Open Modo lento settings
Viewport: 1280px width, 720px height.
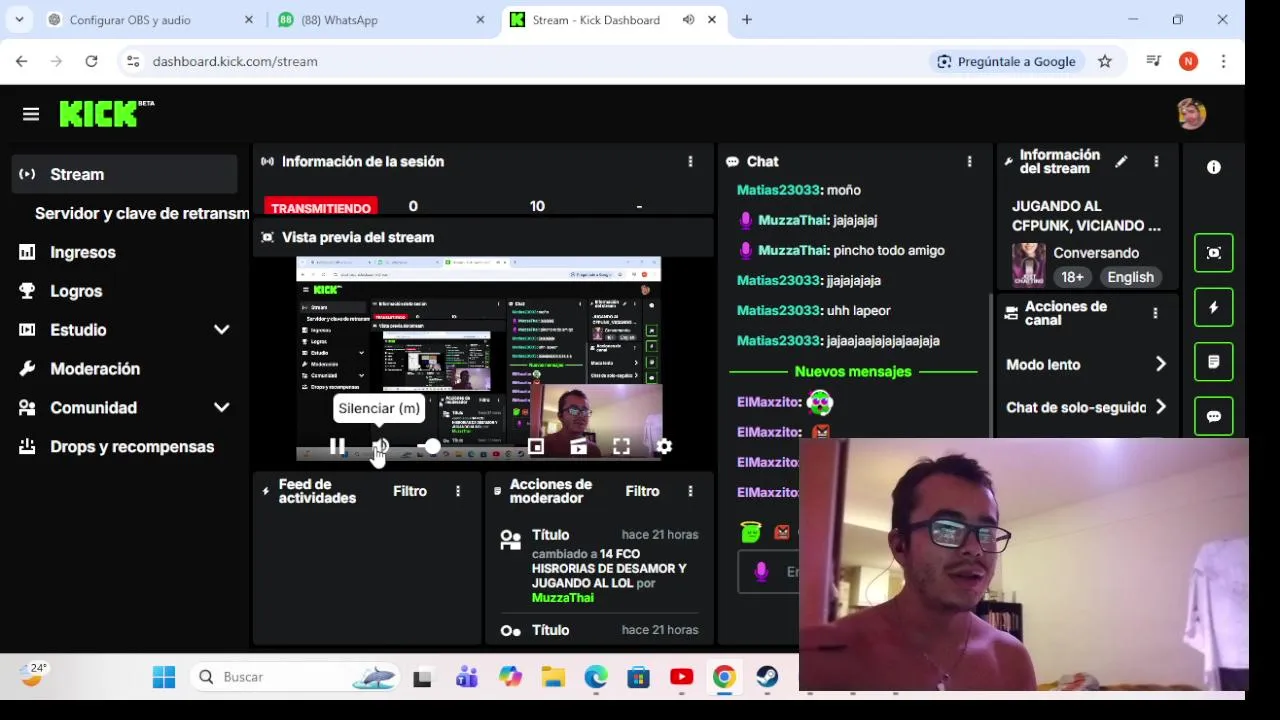[1086, 365]
